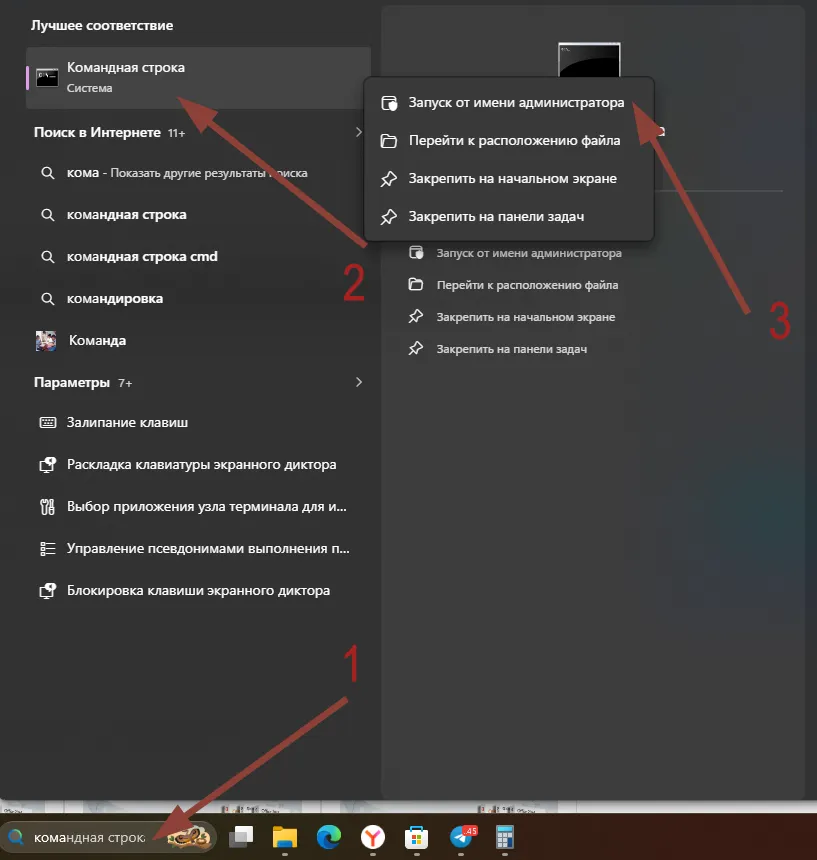The image size is (817, 860).
Task: Choose Закрепить на панели задач in context menu
Action: click(x=496, y=217)
